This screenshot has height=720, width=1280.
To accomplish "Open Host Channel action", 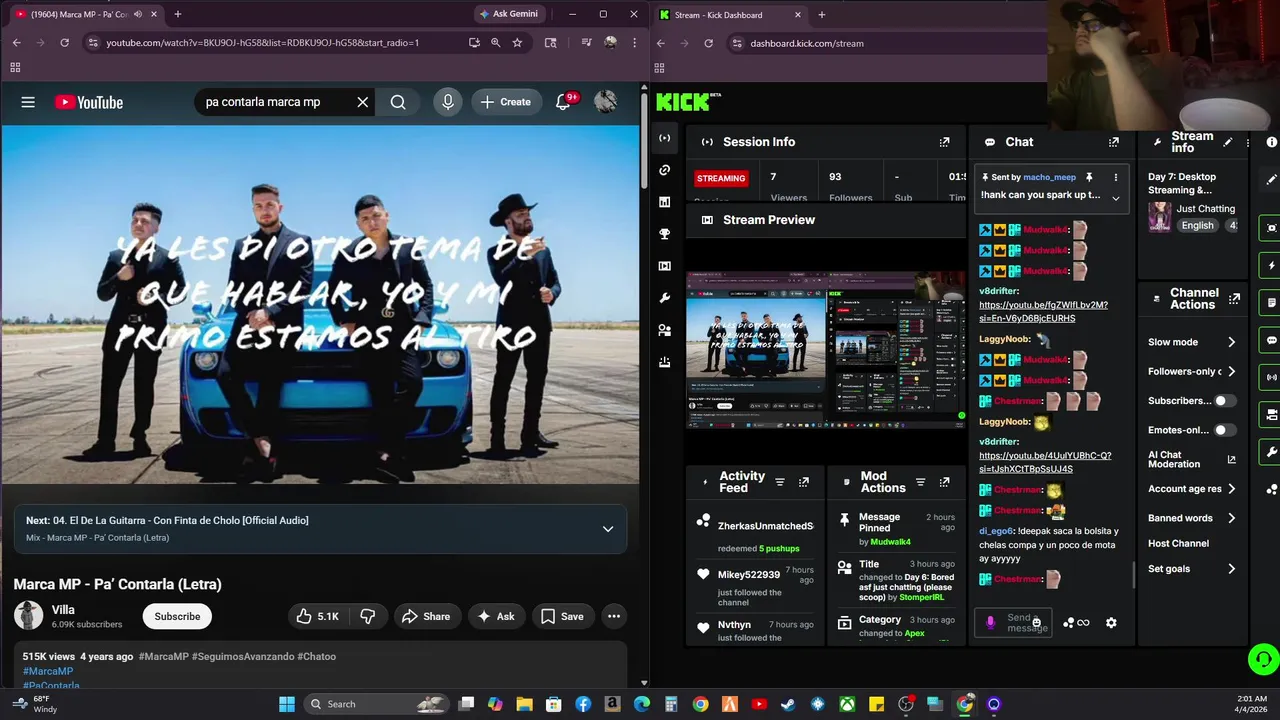I will [x=1178, y=543].
